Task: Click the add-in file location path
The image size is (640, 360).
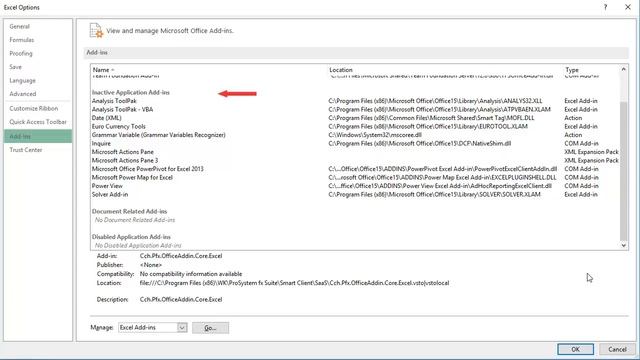Action: coord(294,283)
